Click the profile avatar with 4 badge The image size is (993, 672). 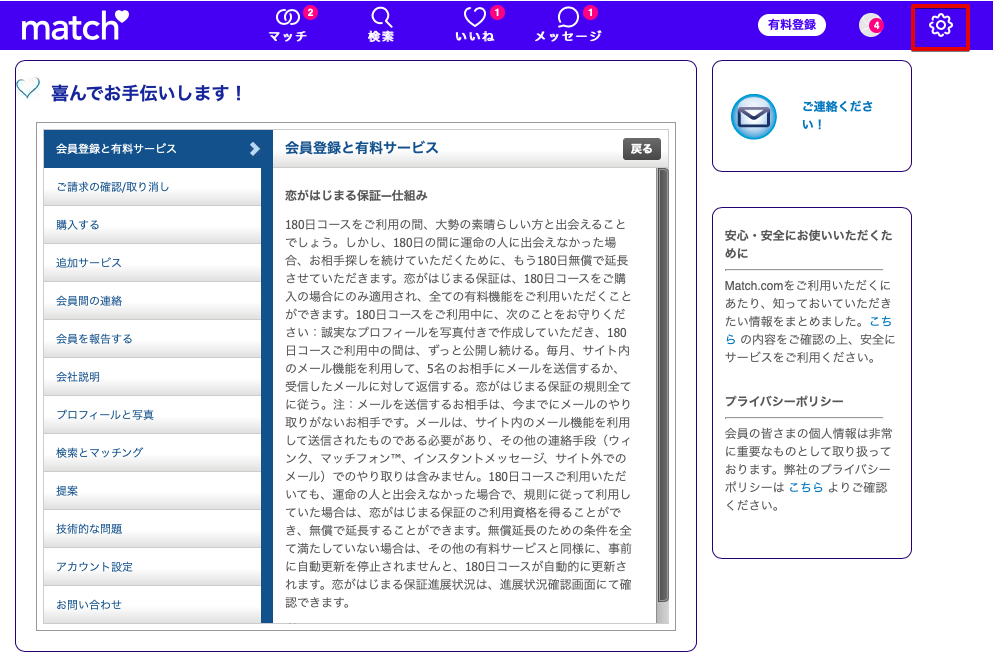(x=871, y=25)
